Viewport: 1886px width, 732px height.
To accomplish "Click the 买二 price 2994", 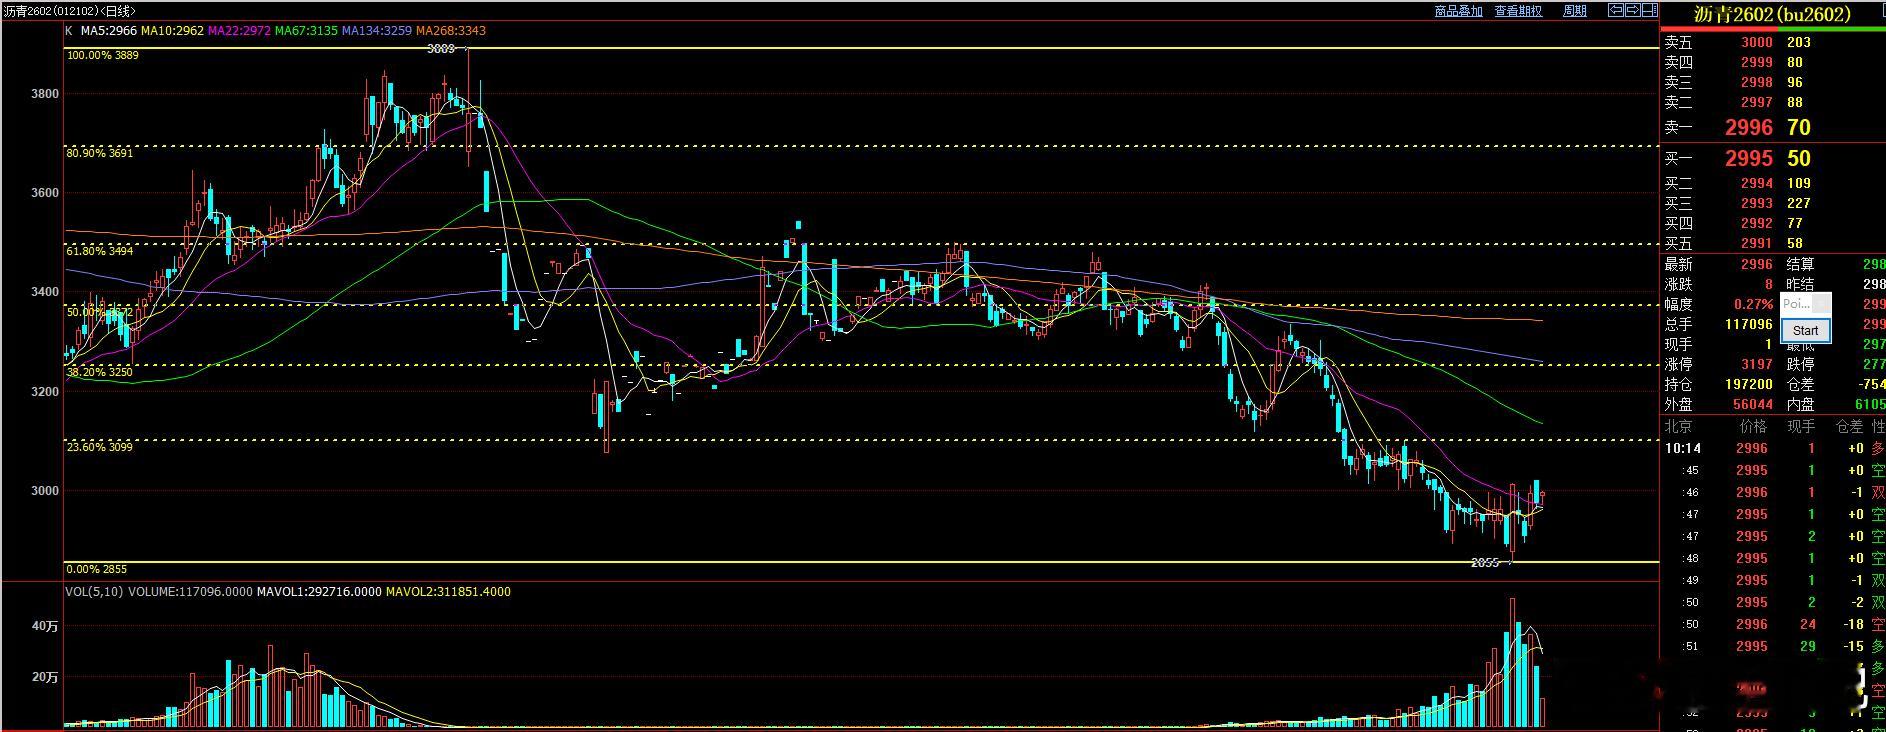I will point(1756,183).
